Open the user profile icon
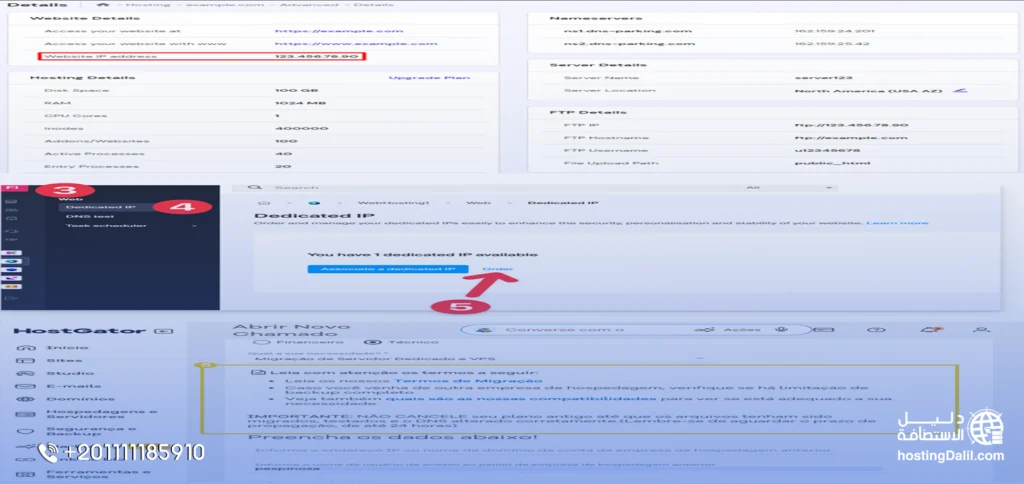This screenshot has width=1024, height=484. tap(981, 331)
